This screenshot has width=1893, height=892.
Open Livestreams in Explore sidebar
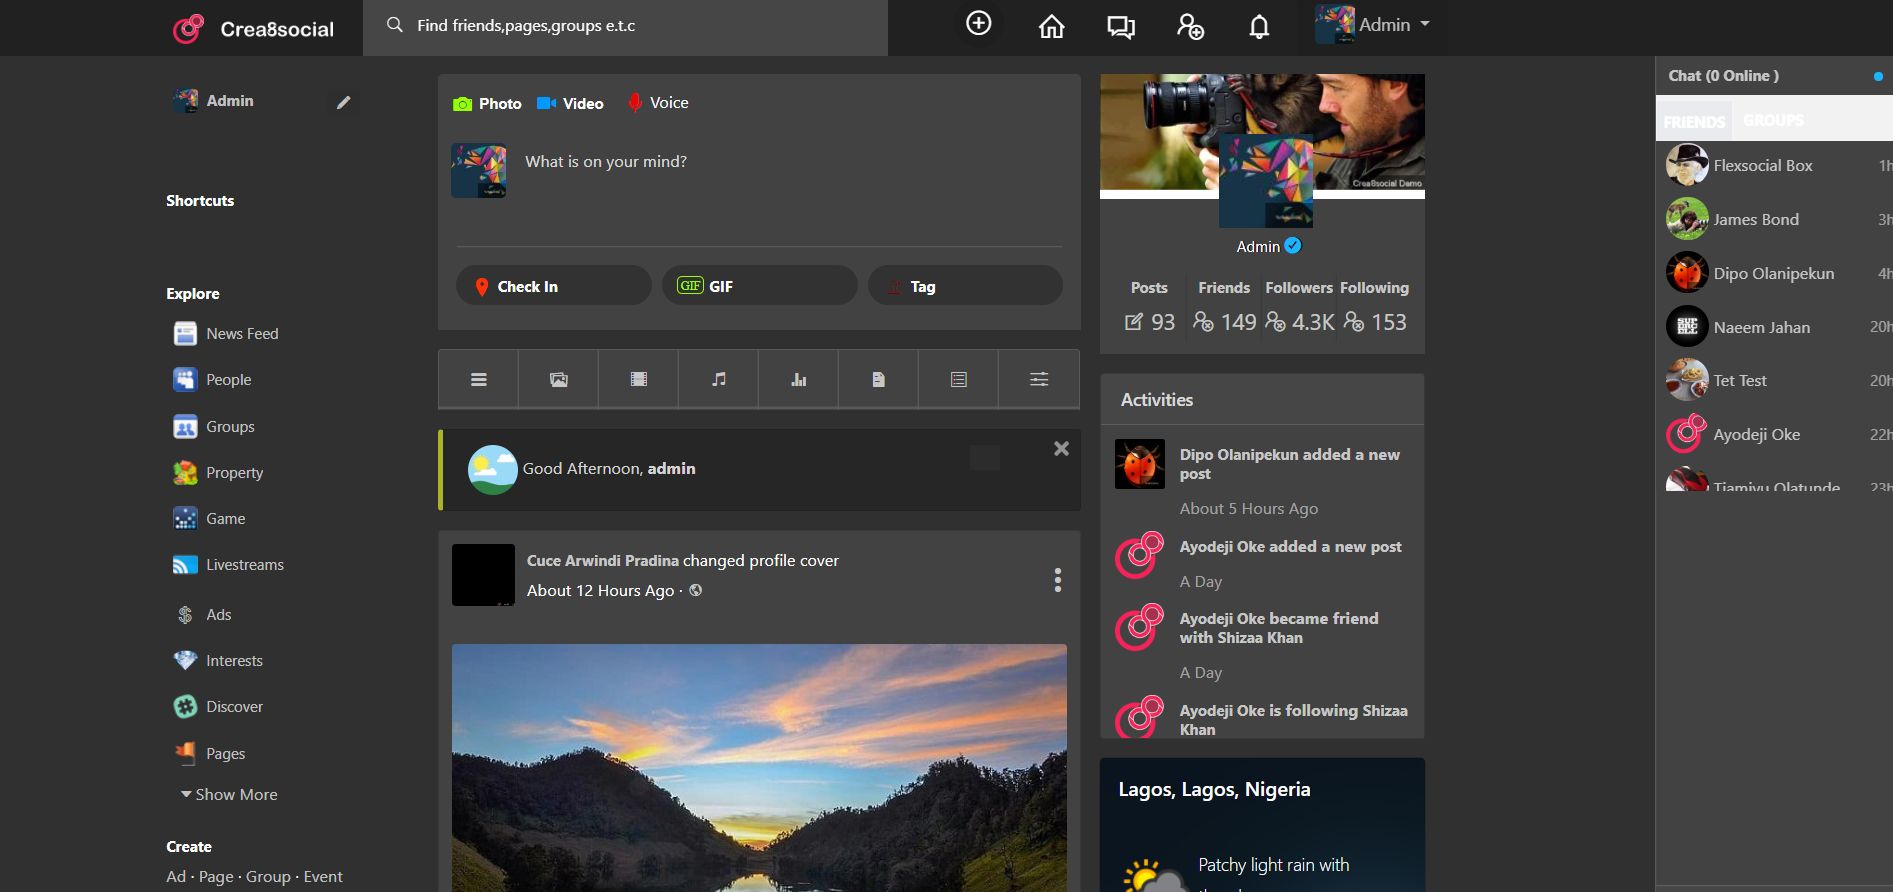[x=244, y=565]
